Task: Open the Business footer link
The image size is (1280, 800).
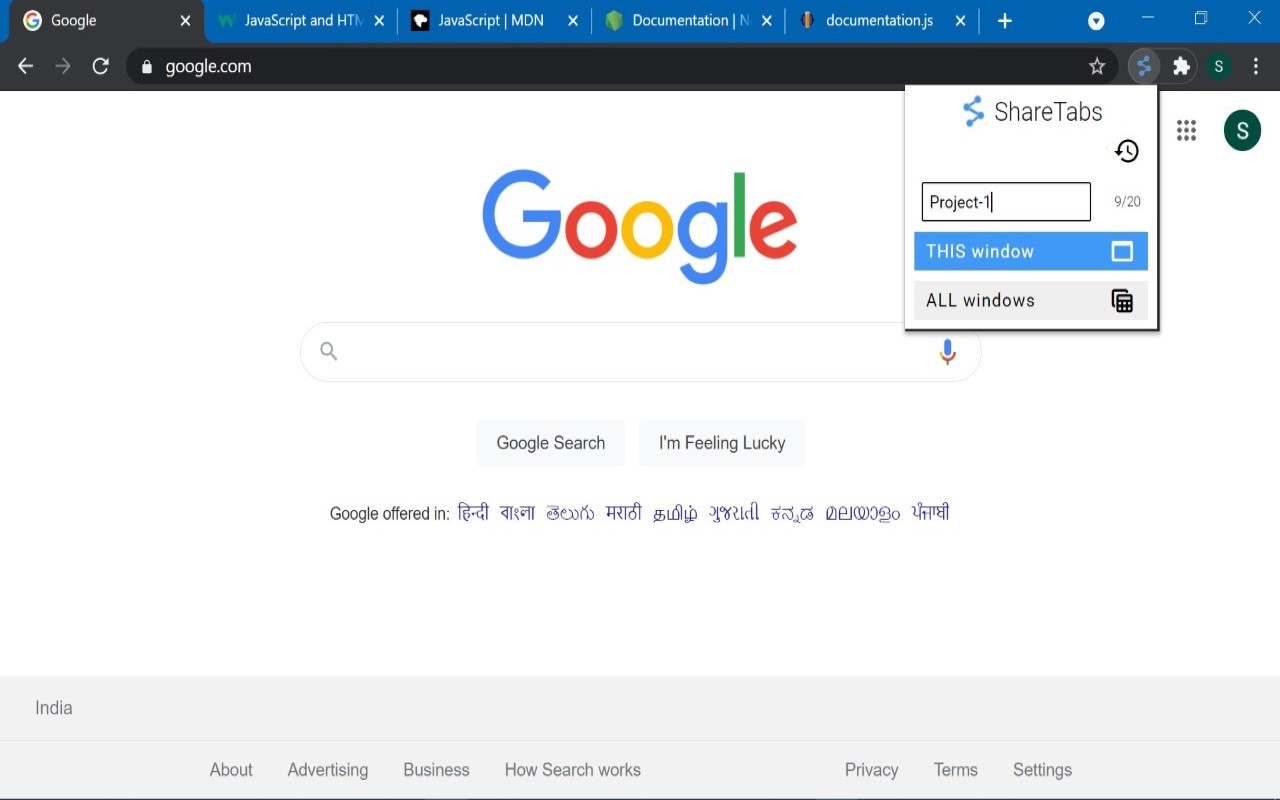Action: pos(436,770)
